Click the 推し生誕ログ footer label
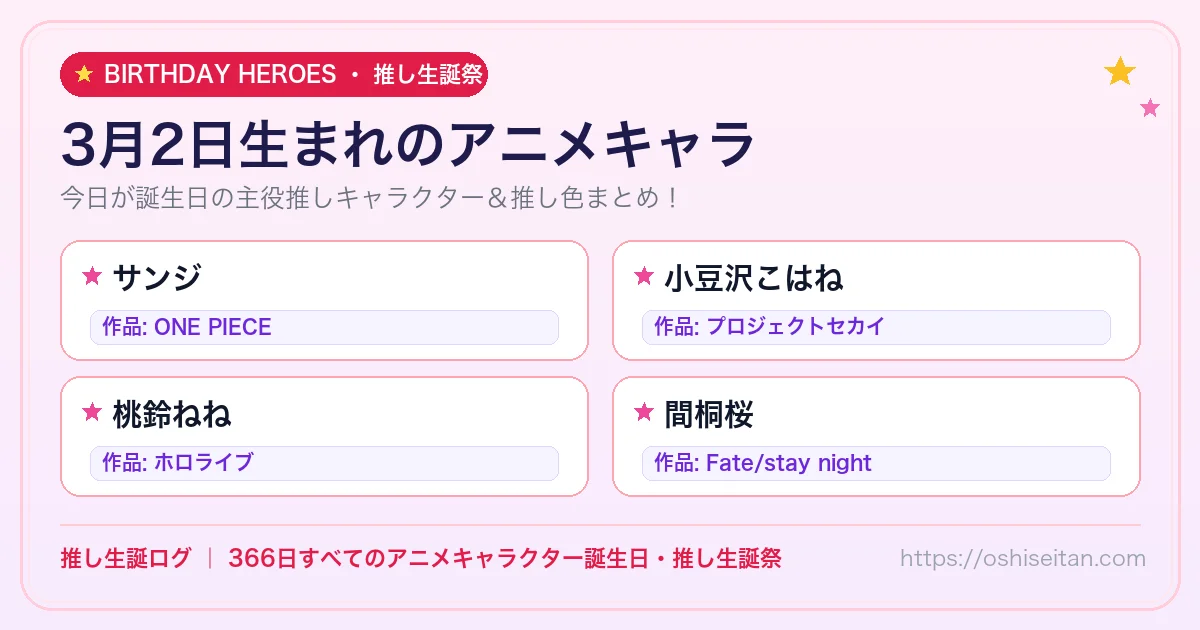 [x=125, y=559]
